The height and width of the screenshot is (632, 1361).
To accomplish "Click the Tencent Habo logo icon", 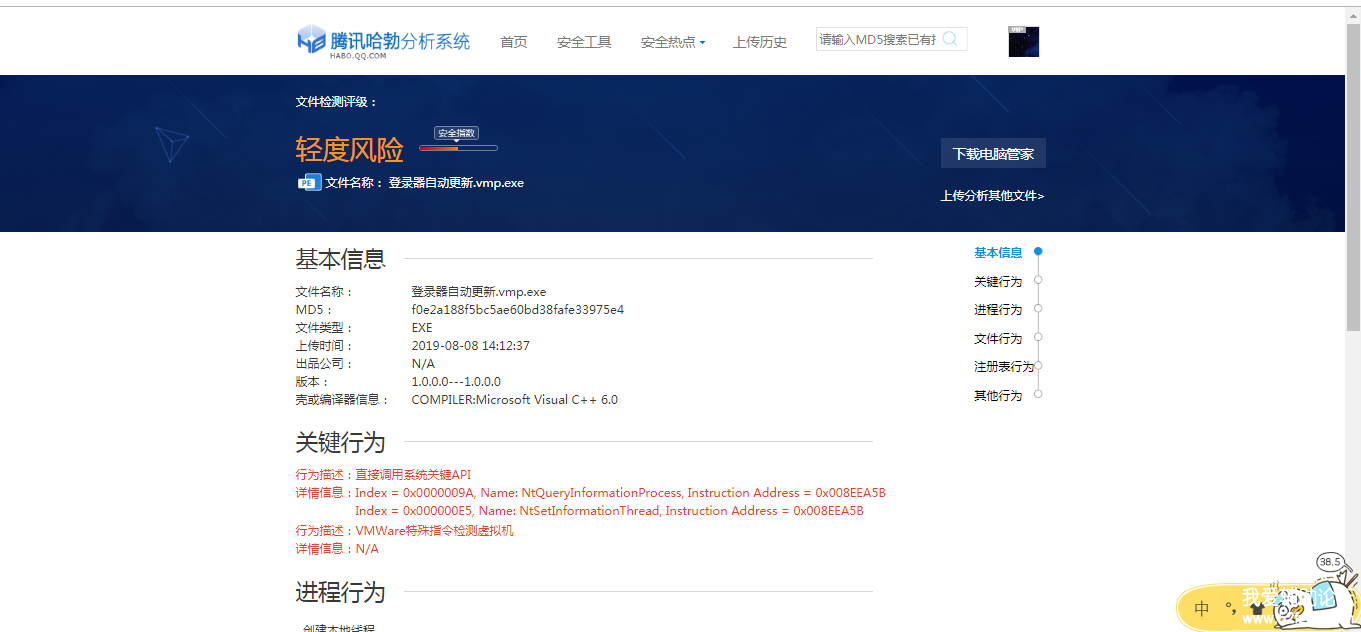I will click(x=312, y=40).
